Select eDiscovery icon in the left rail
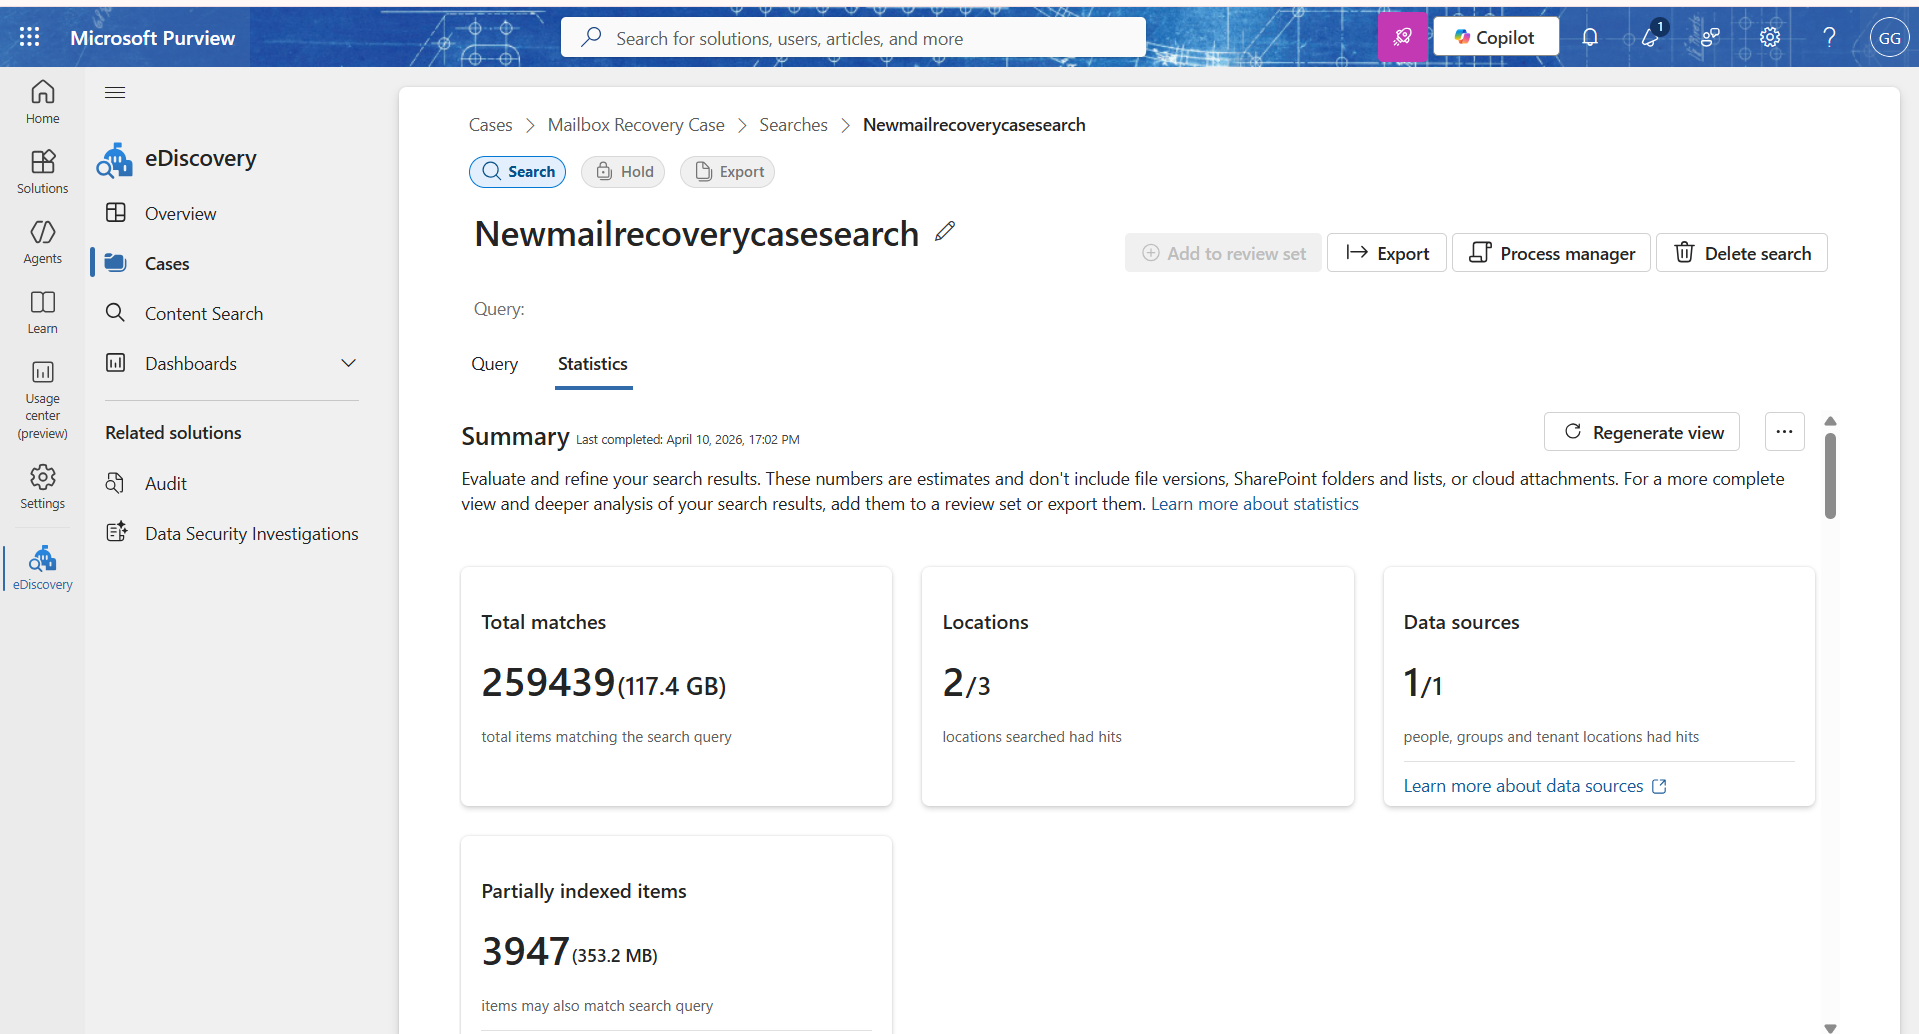Screen dimensions: 1919x1034 coord(42,568)
